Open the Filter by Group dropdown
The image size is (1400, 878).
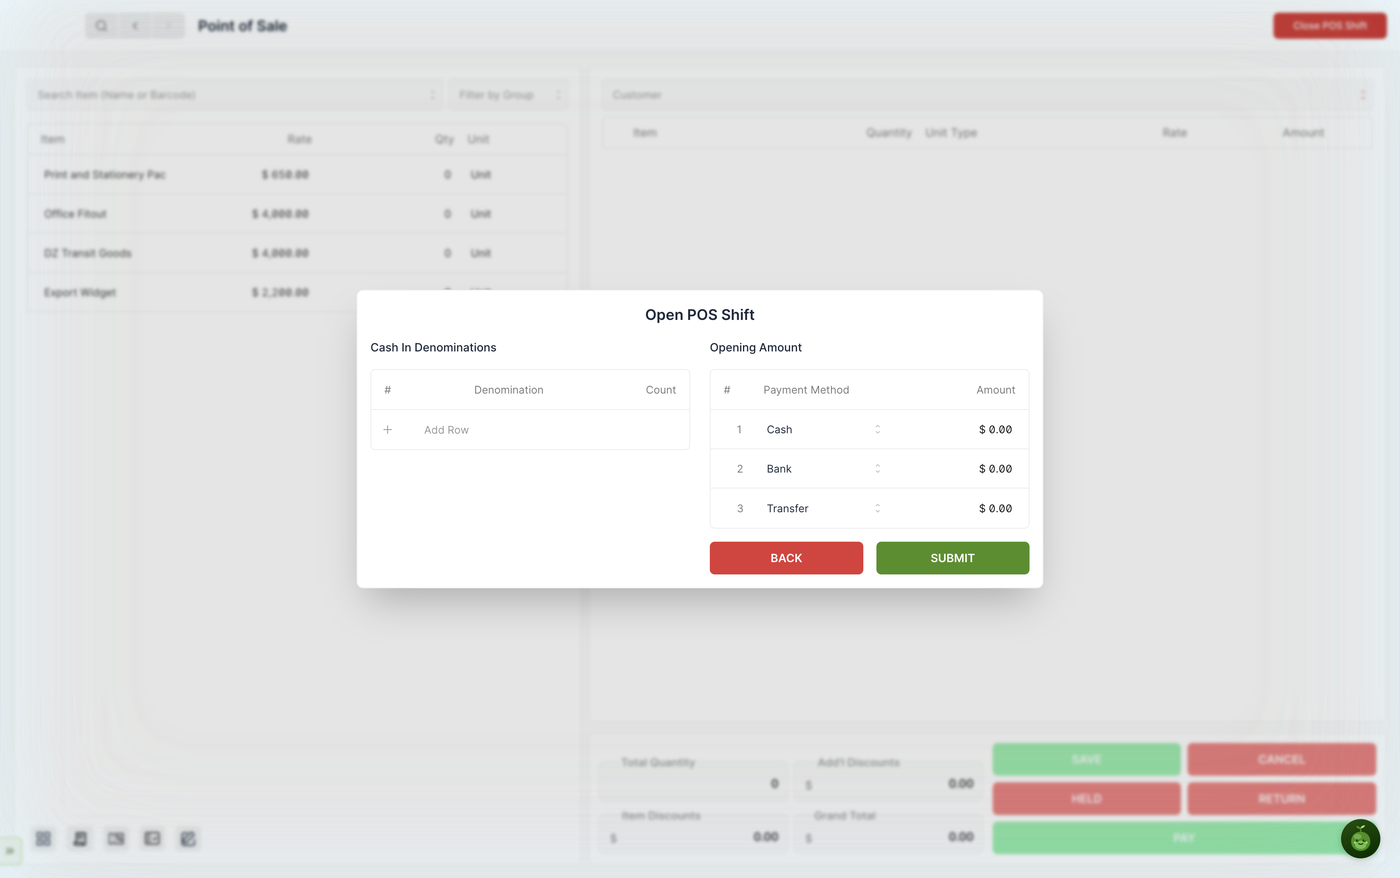[x=508, y=95]
